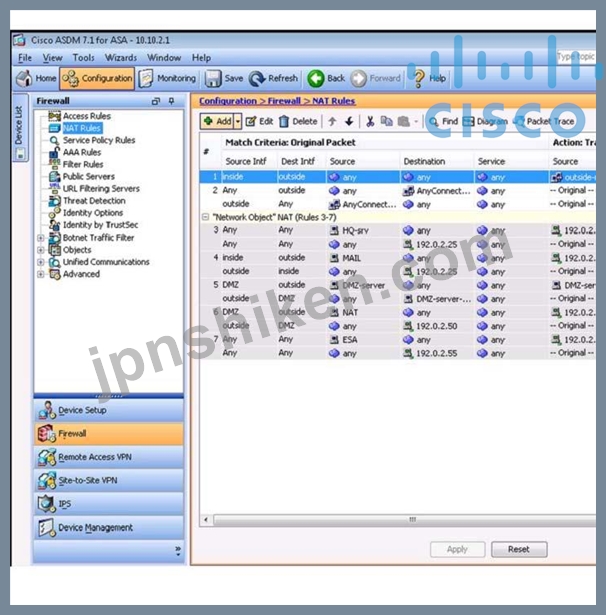Go Back with the green arrow

tap(326, 78)
